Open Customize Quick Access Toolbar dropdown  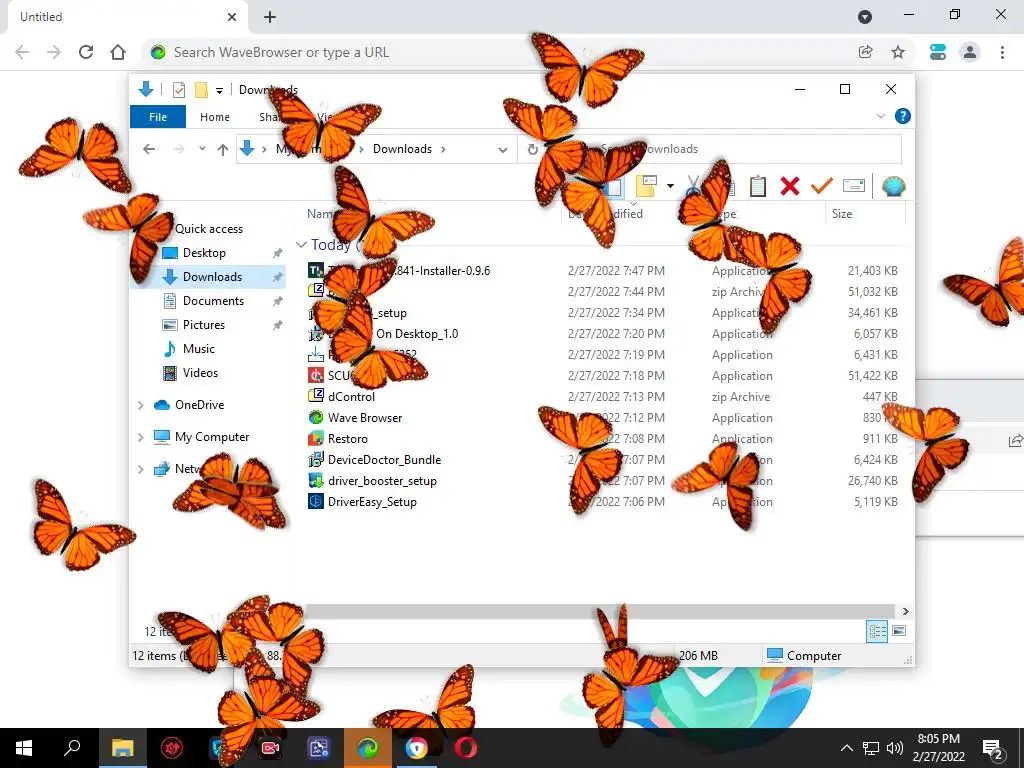click(219, 90)
